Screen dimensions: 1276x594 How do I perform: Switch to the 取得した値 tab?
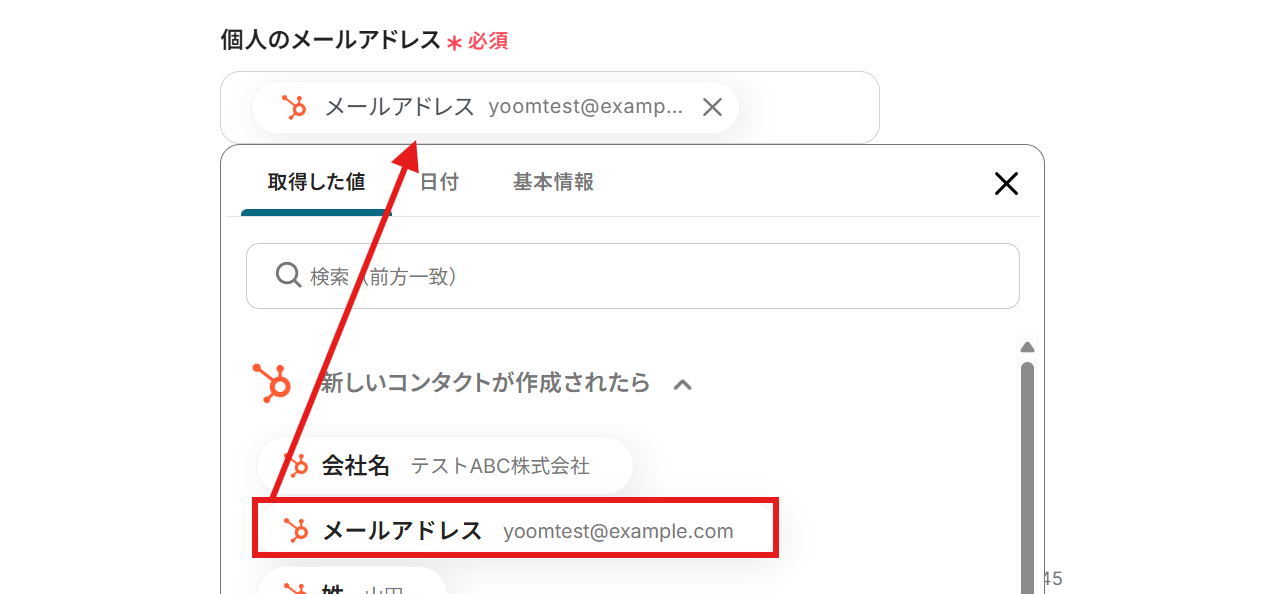point(316,182)
